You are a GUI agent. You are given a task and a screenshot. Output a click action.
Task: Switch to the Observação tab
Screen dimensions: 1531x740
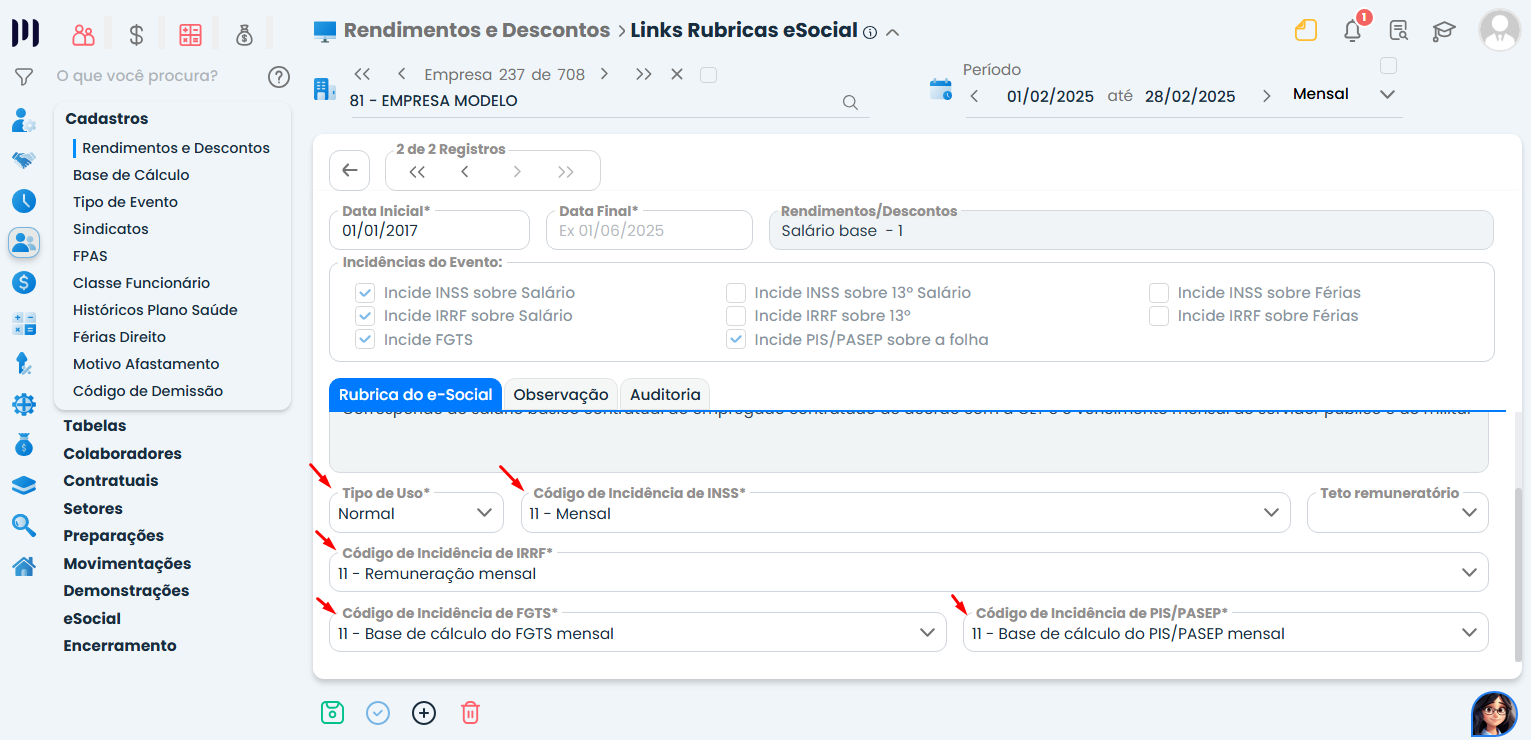(x=561, y=395)
